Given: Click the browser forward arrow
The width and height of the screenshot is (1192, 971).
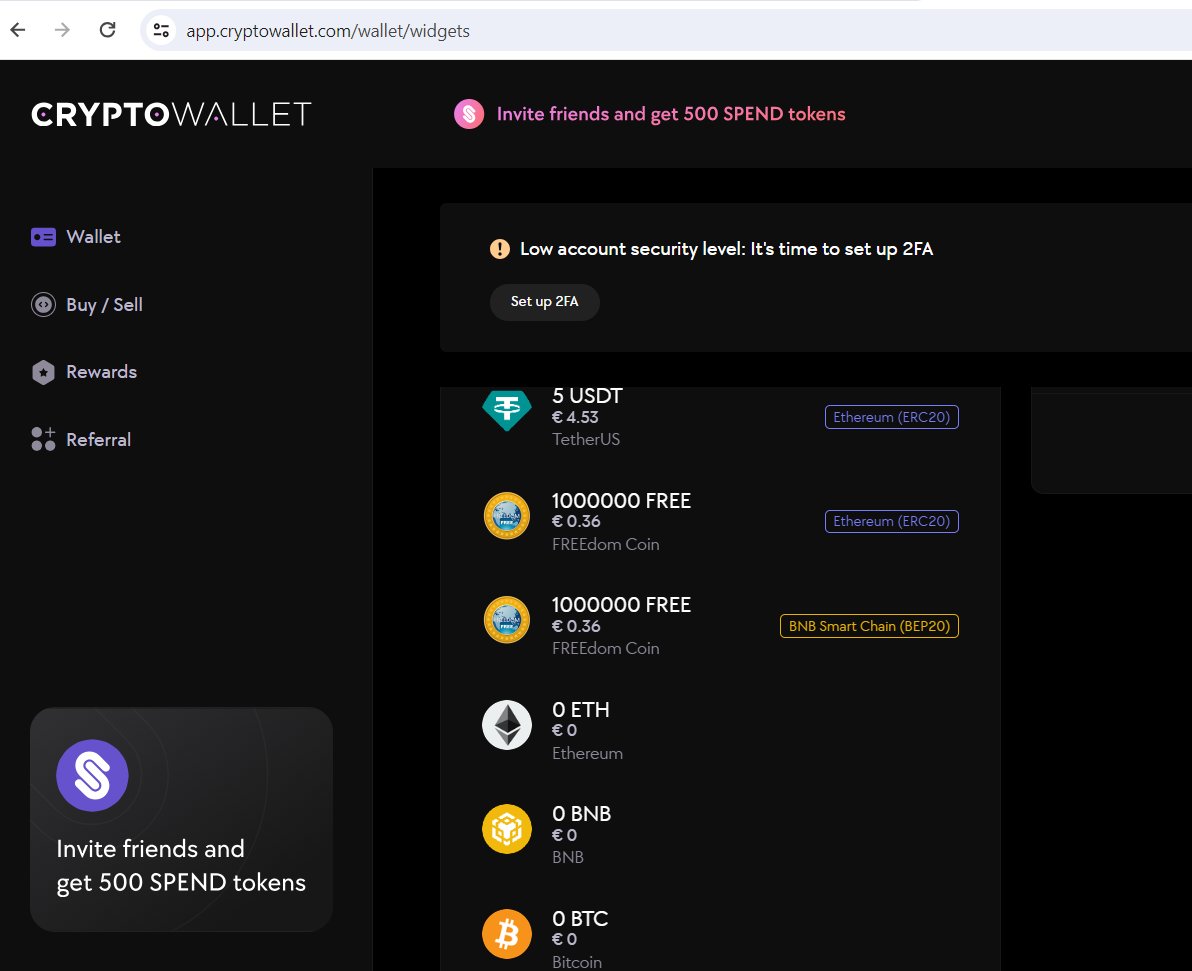Looking at the screenshot, I should coord(62,30).
